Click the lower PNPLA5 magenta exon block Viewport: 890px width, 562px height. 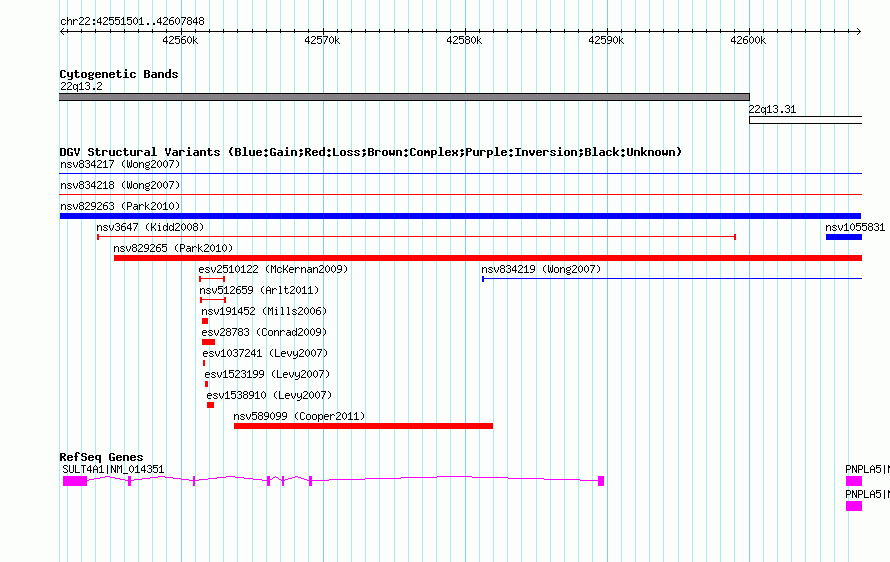pyautogui.click(x=854, y=506)
